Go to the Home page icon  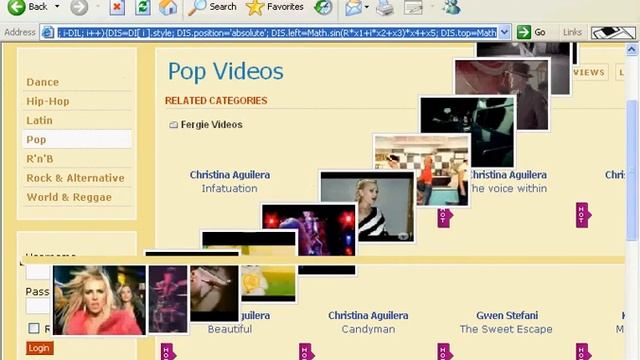[168, 7]
